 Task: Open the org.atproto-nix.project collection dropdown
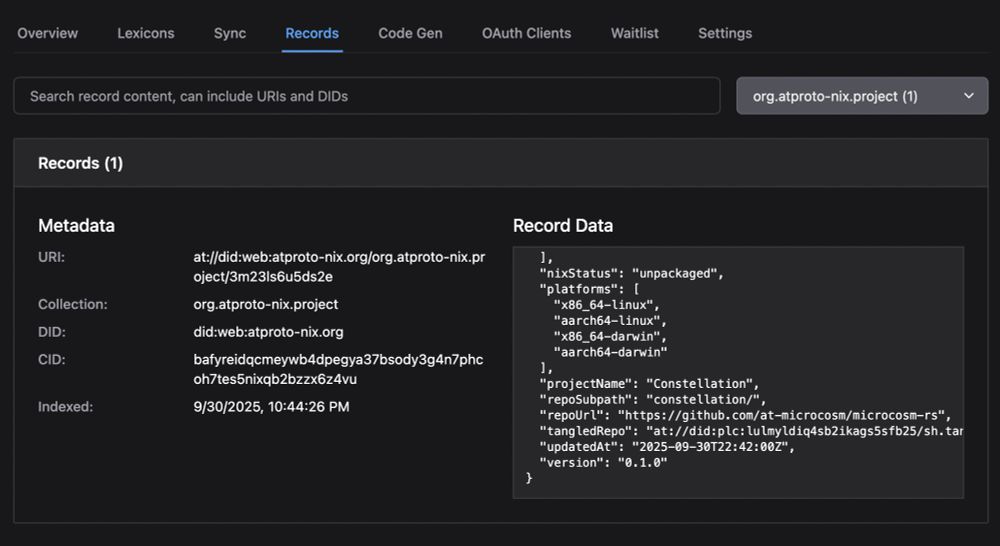click(862, 96)
